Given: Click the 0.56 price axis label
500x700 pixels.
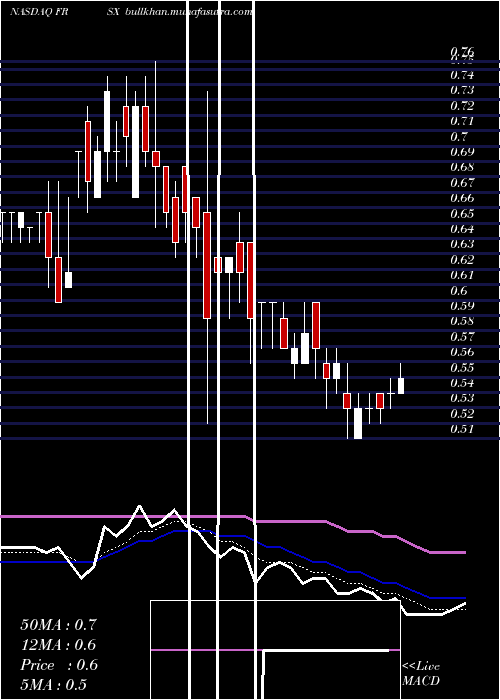Looking at the screenshot, I should pyautogui.click(x=462, y=352).
